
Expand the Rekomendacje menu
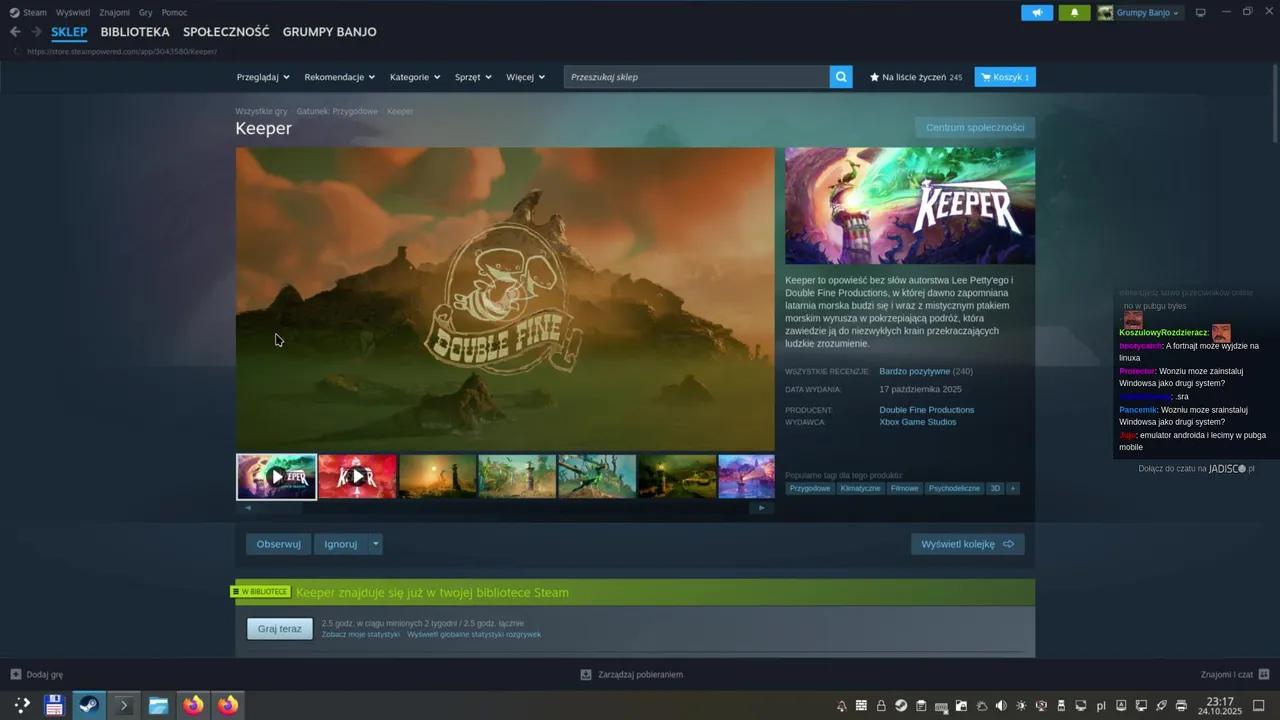point(340,77)
